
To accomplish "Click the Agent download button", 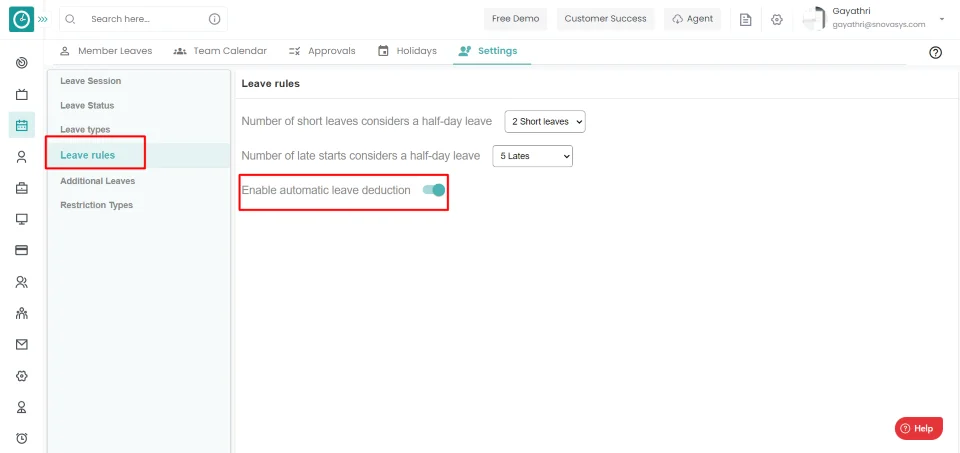I will pyautogui.click(x=692, y=19).
